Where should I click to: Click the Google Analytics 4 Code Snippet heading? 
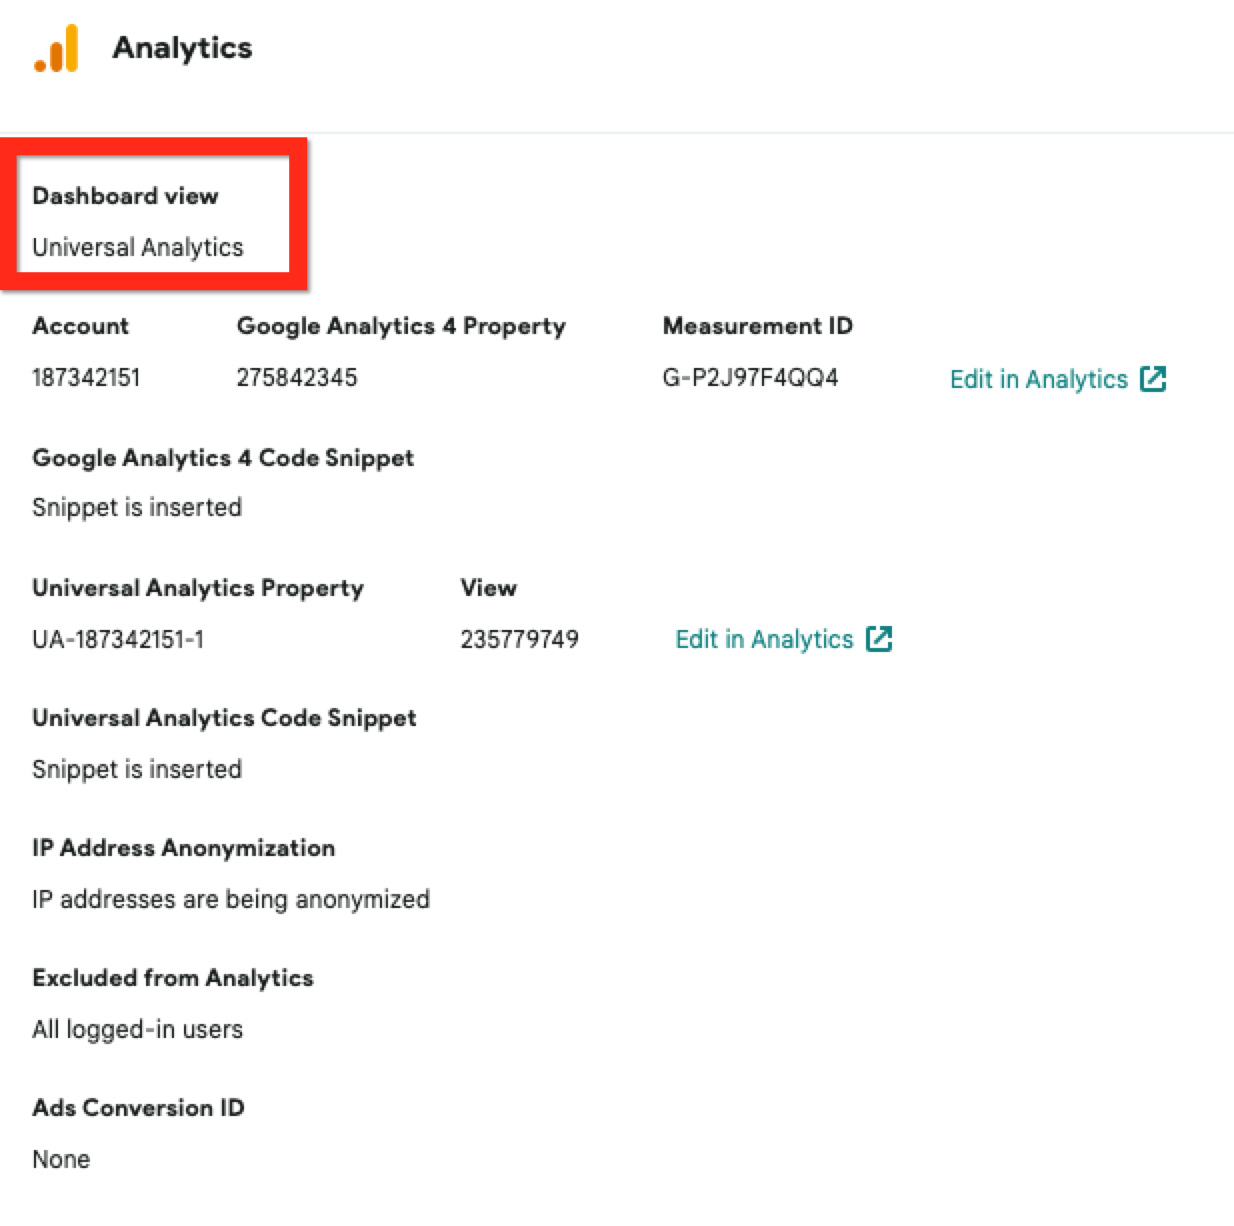223,458
